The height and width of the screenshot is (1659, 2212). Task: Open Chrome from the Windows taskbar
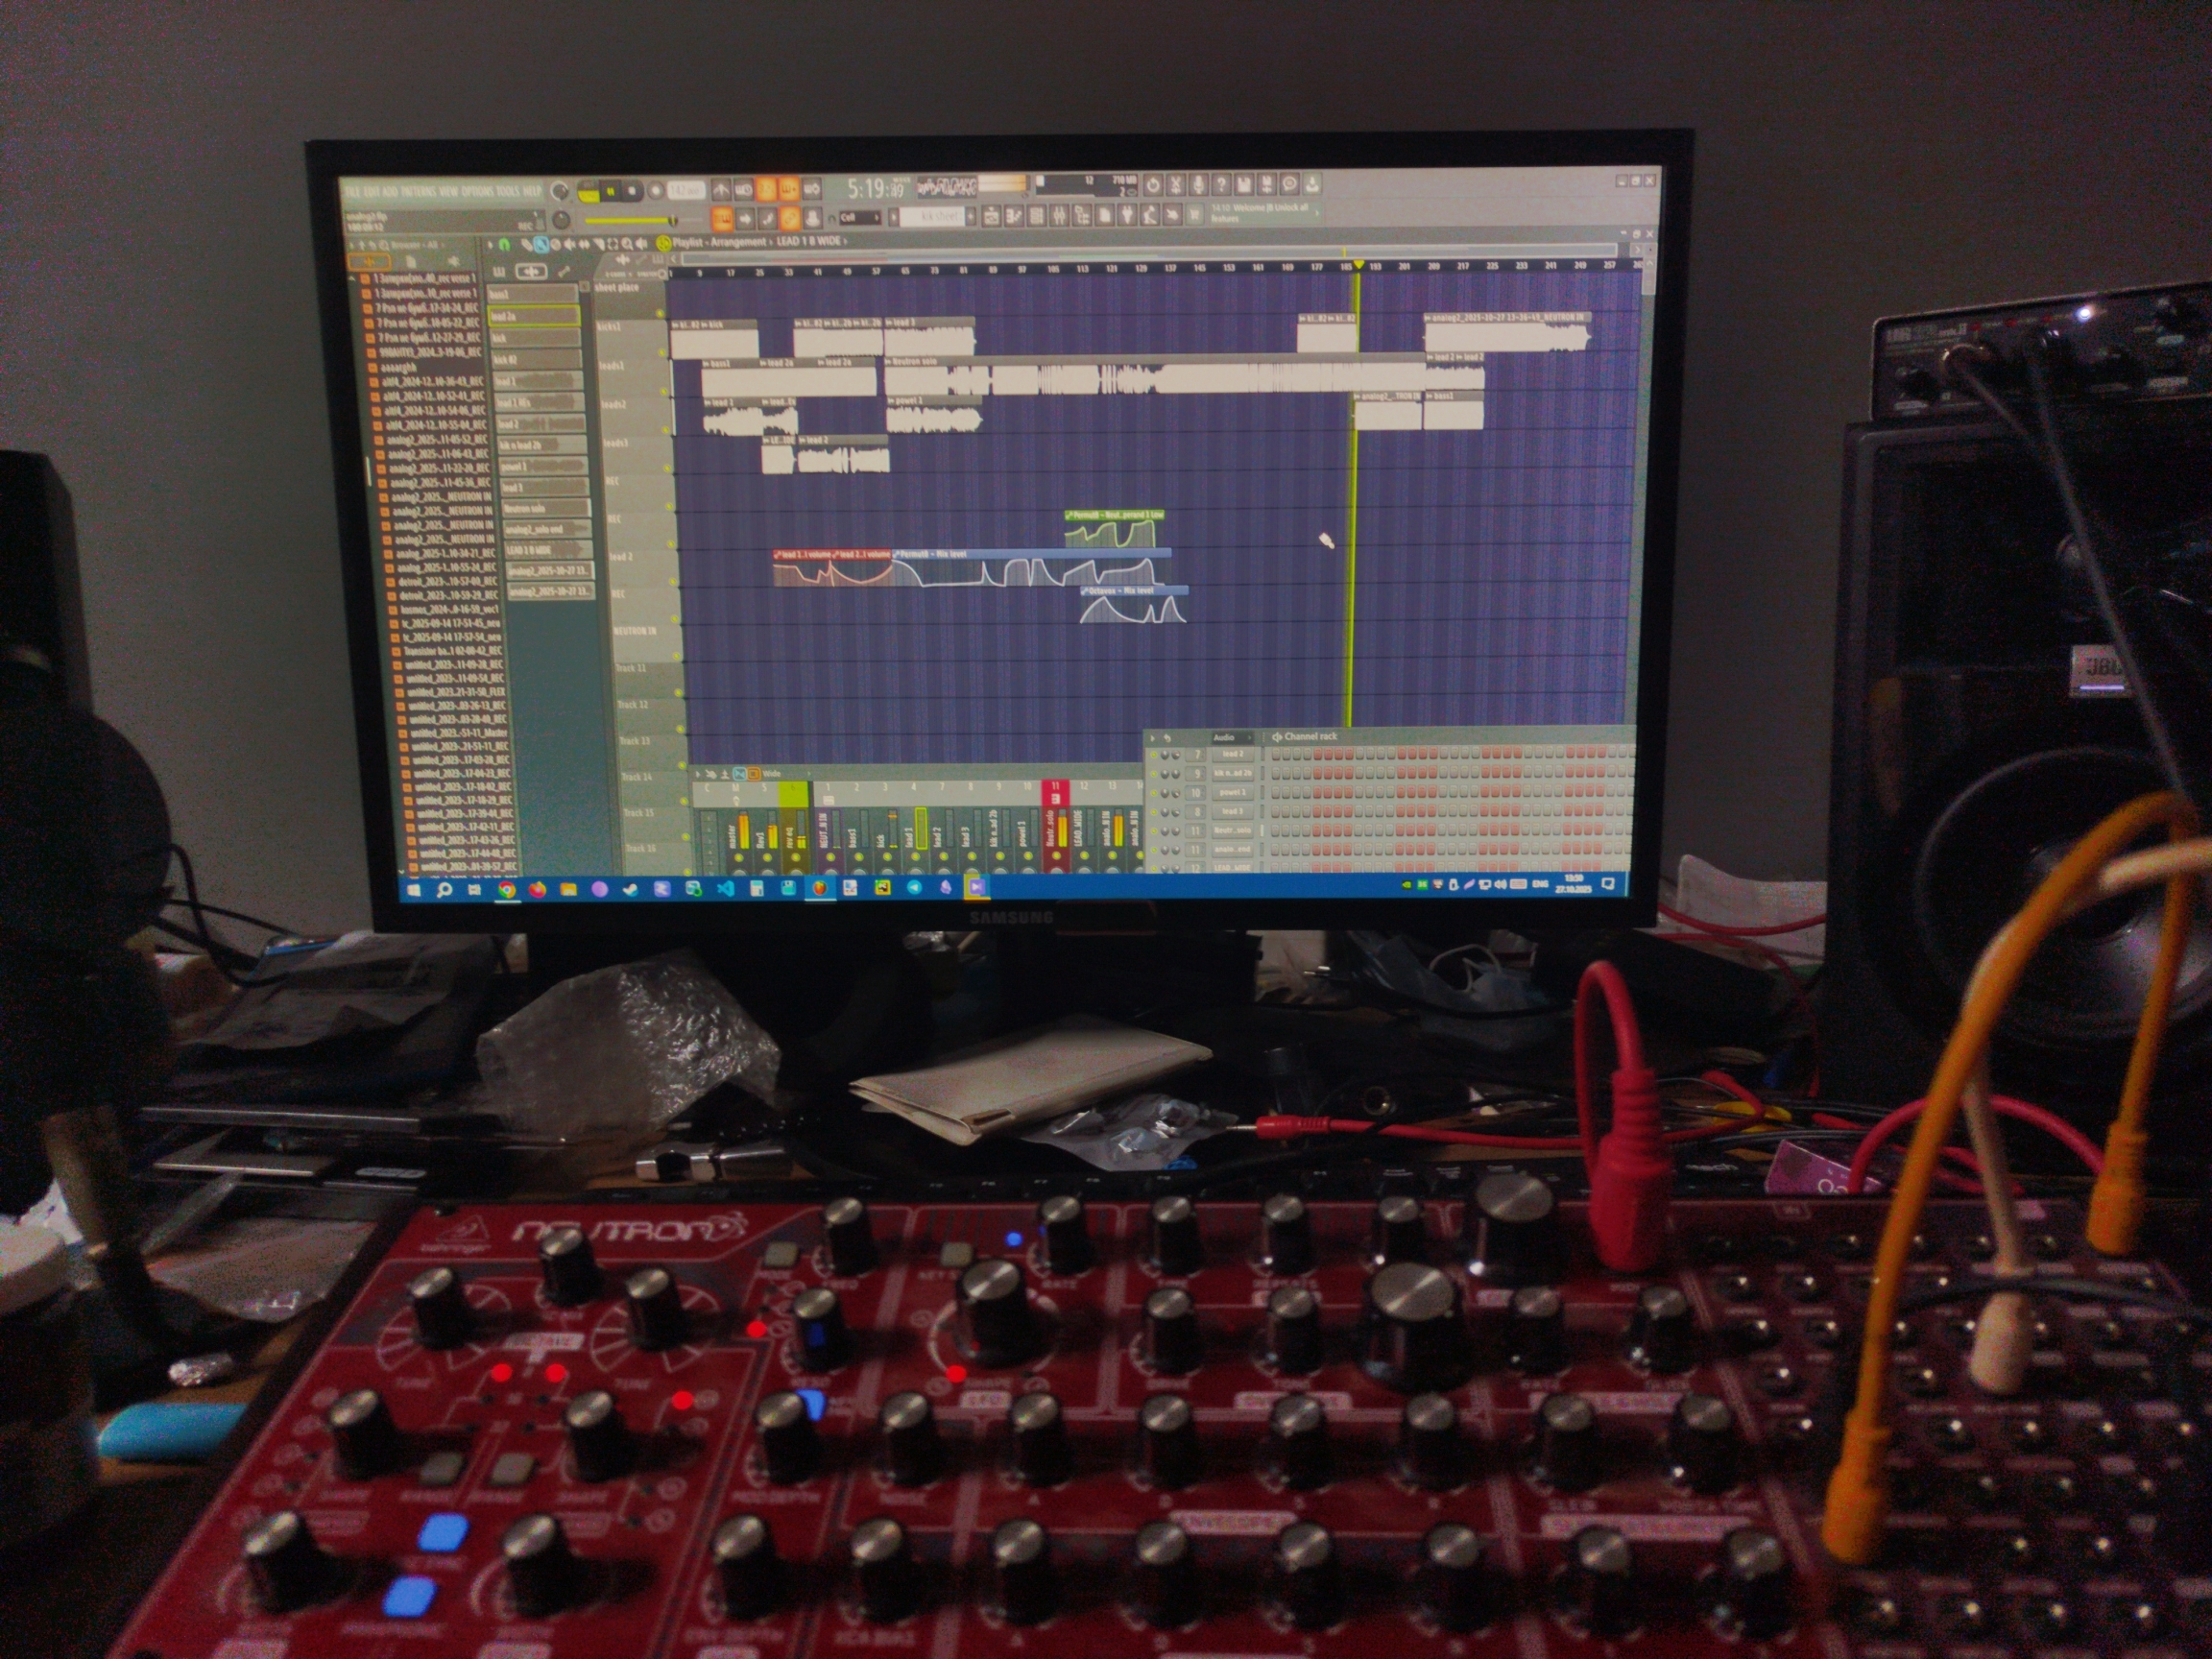pos(507,888)
